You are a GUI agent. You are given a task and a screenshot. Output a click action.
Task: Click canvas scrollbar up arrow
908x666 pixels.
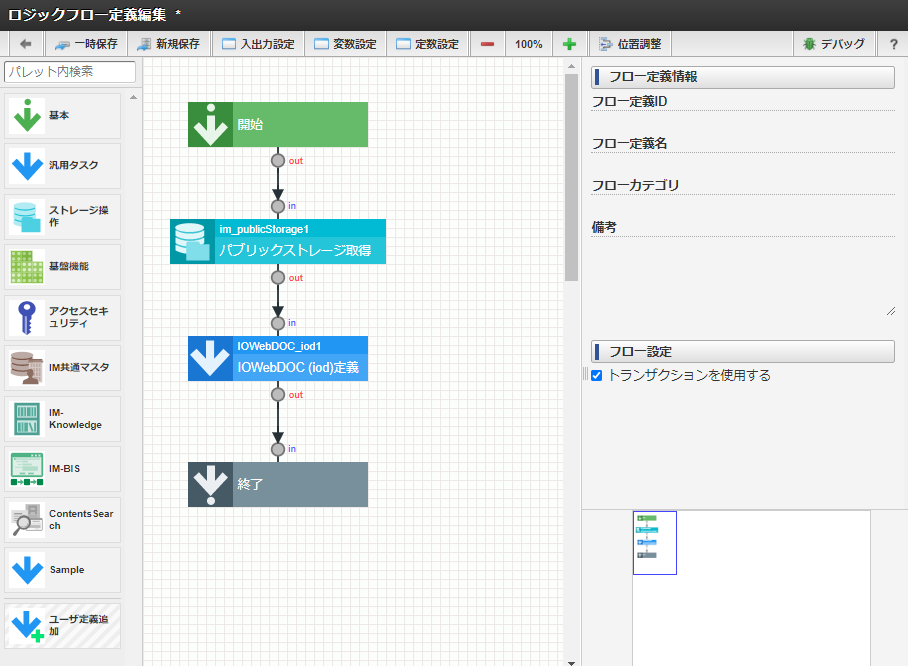click(x=572, y=66)
